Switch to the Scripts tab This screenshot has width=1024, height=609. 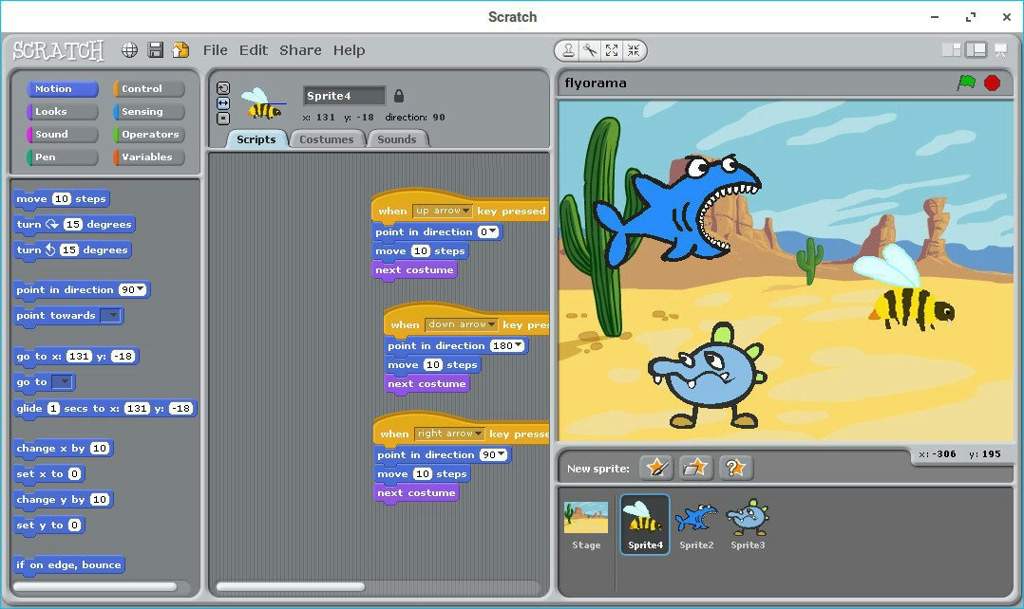pos(257,139)
